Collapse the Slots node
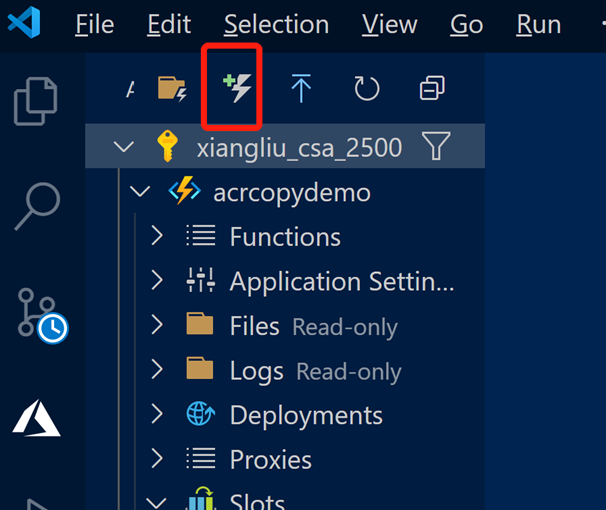Image resolution: width=606 pixels, height=510 pixels. pos(156,502)
